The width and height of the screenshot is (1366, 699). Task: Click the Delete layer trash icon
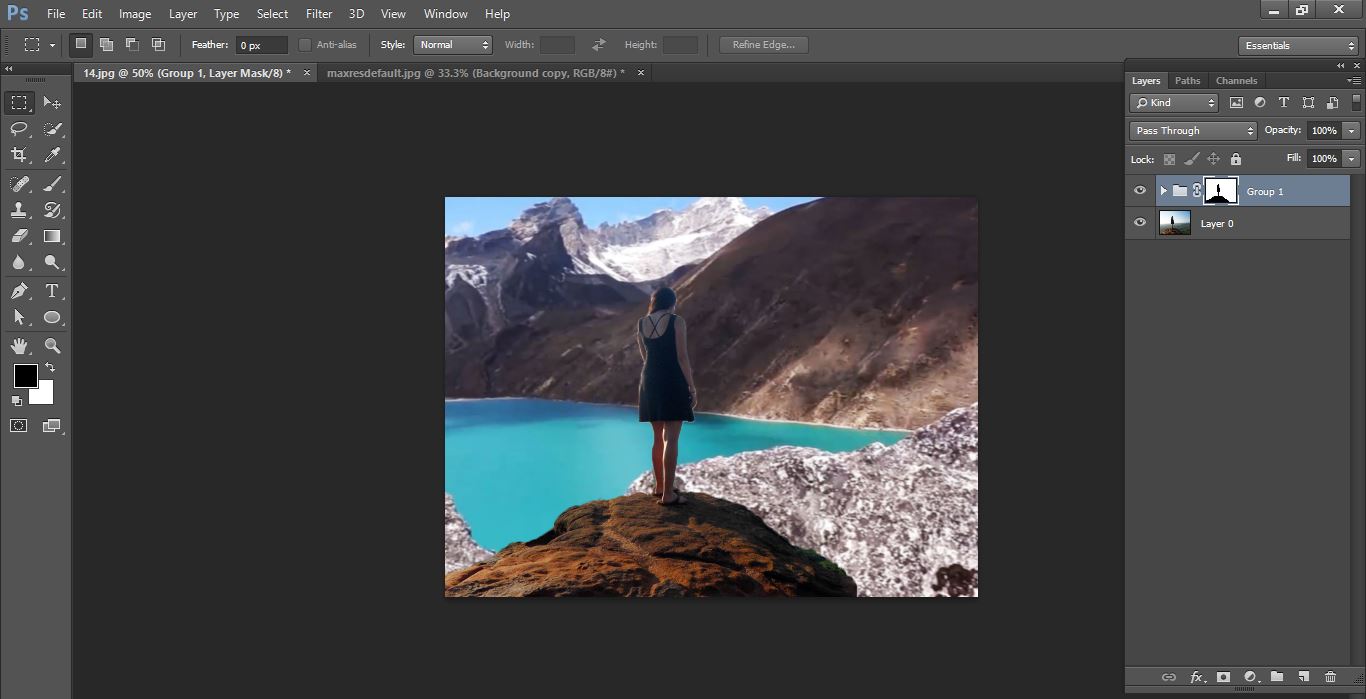(1330, 677)
